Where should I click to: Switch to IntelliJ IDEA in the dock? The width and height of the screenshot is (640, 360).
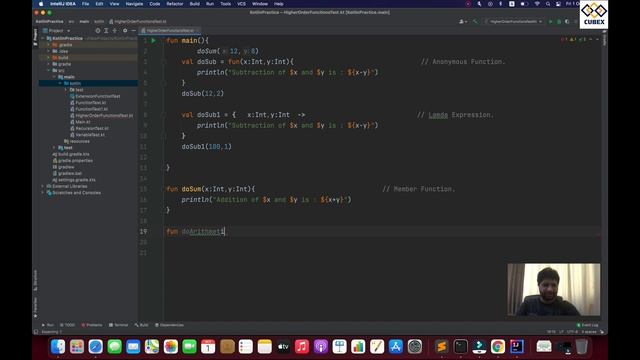(517, 347)
